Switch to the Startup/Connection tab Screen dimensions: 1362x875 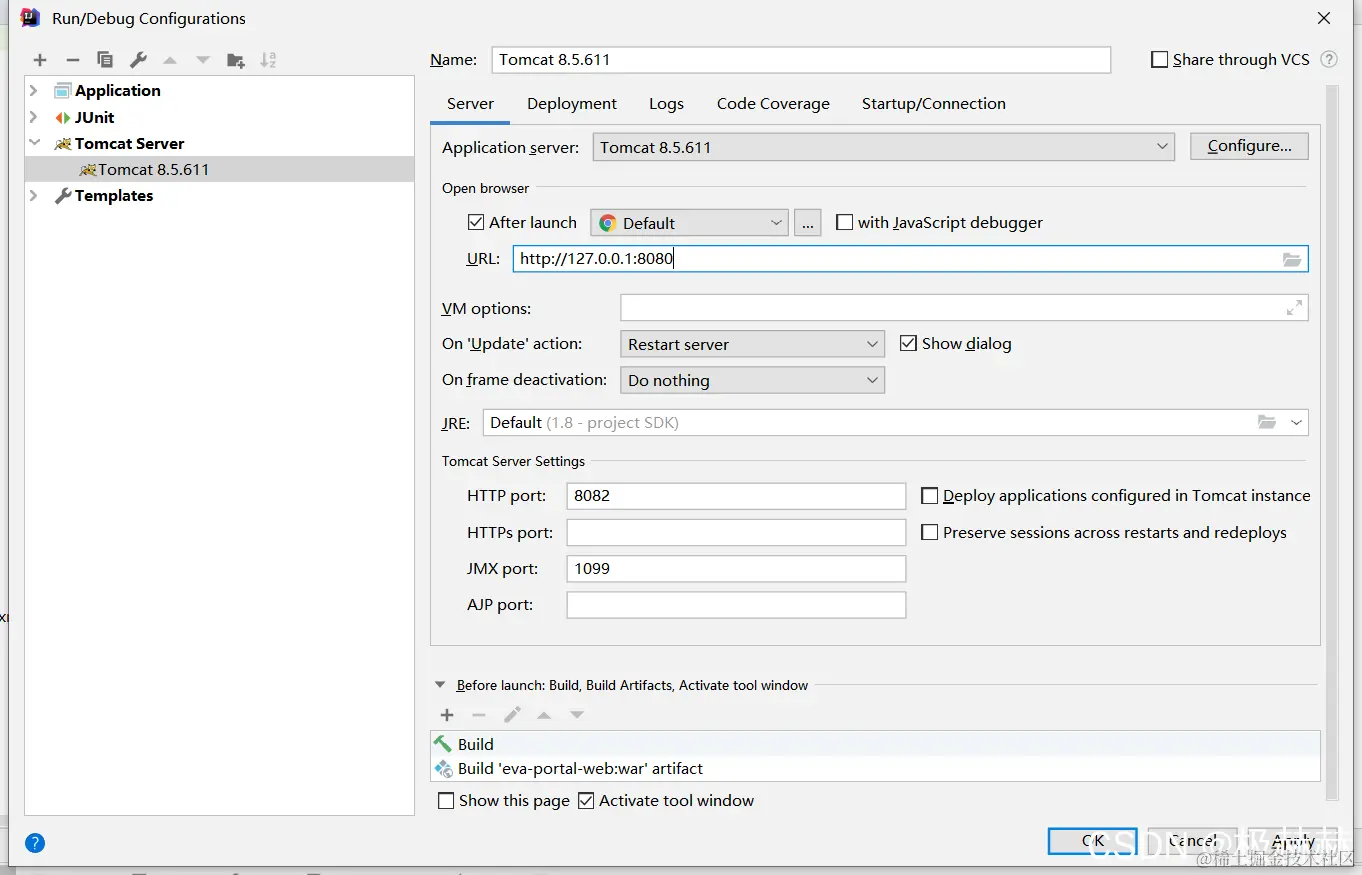click(x=934, y=104)
